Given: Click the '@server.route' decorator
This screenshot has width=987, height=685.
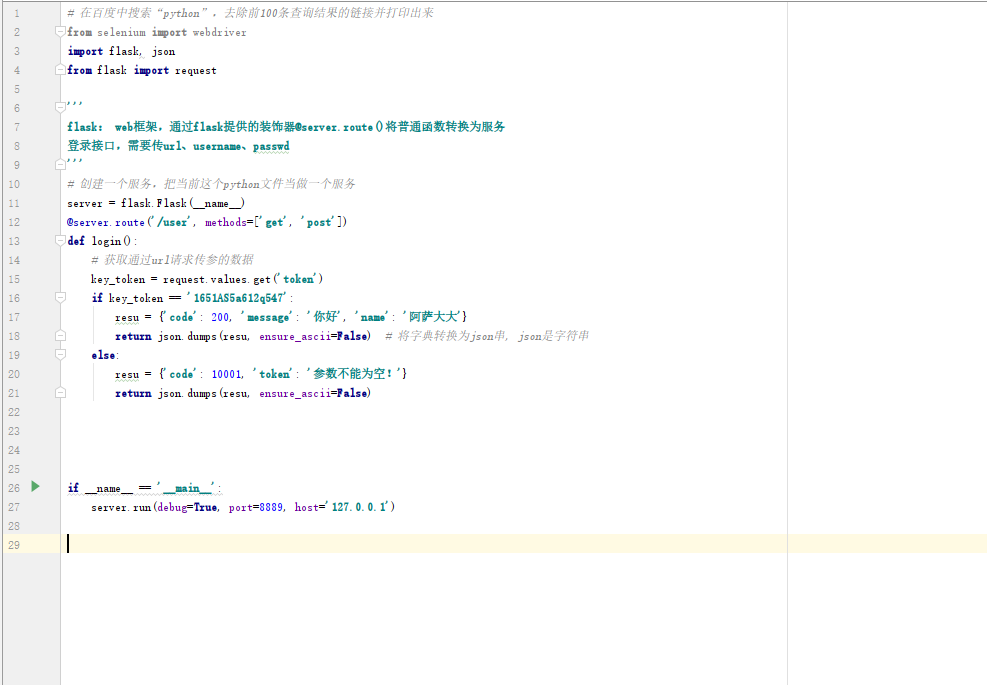Looking at the screenshot, I should tap(106, 222).
